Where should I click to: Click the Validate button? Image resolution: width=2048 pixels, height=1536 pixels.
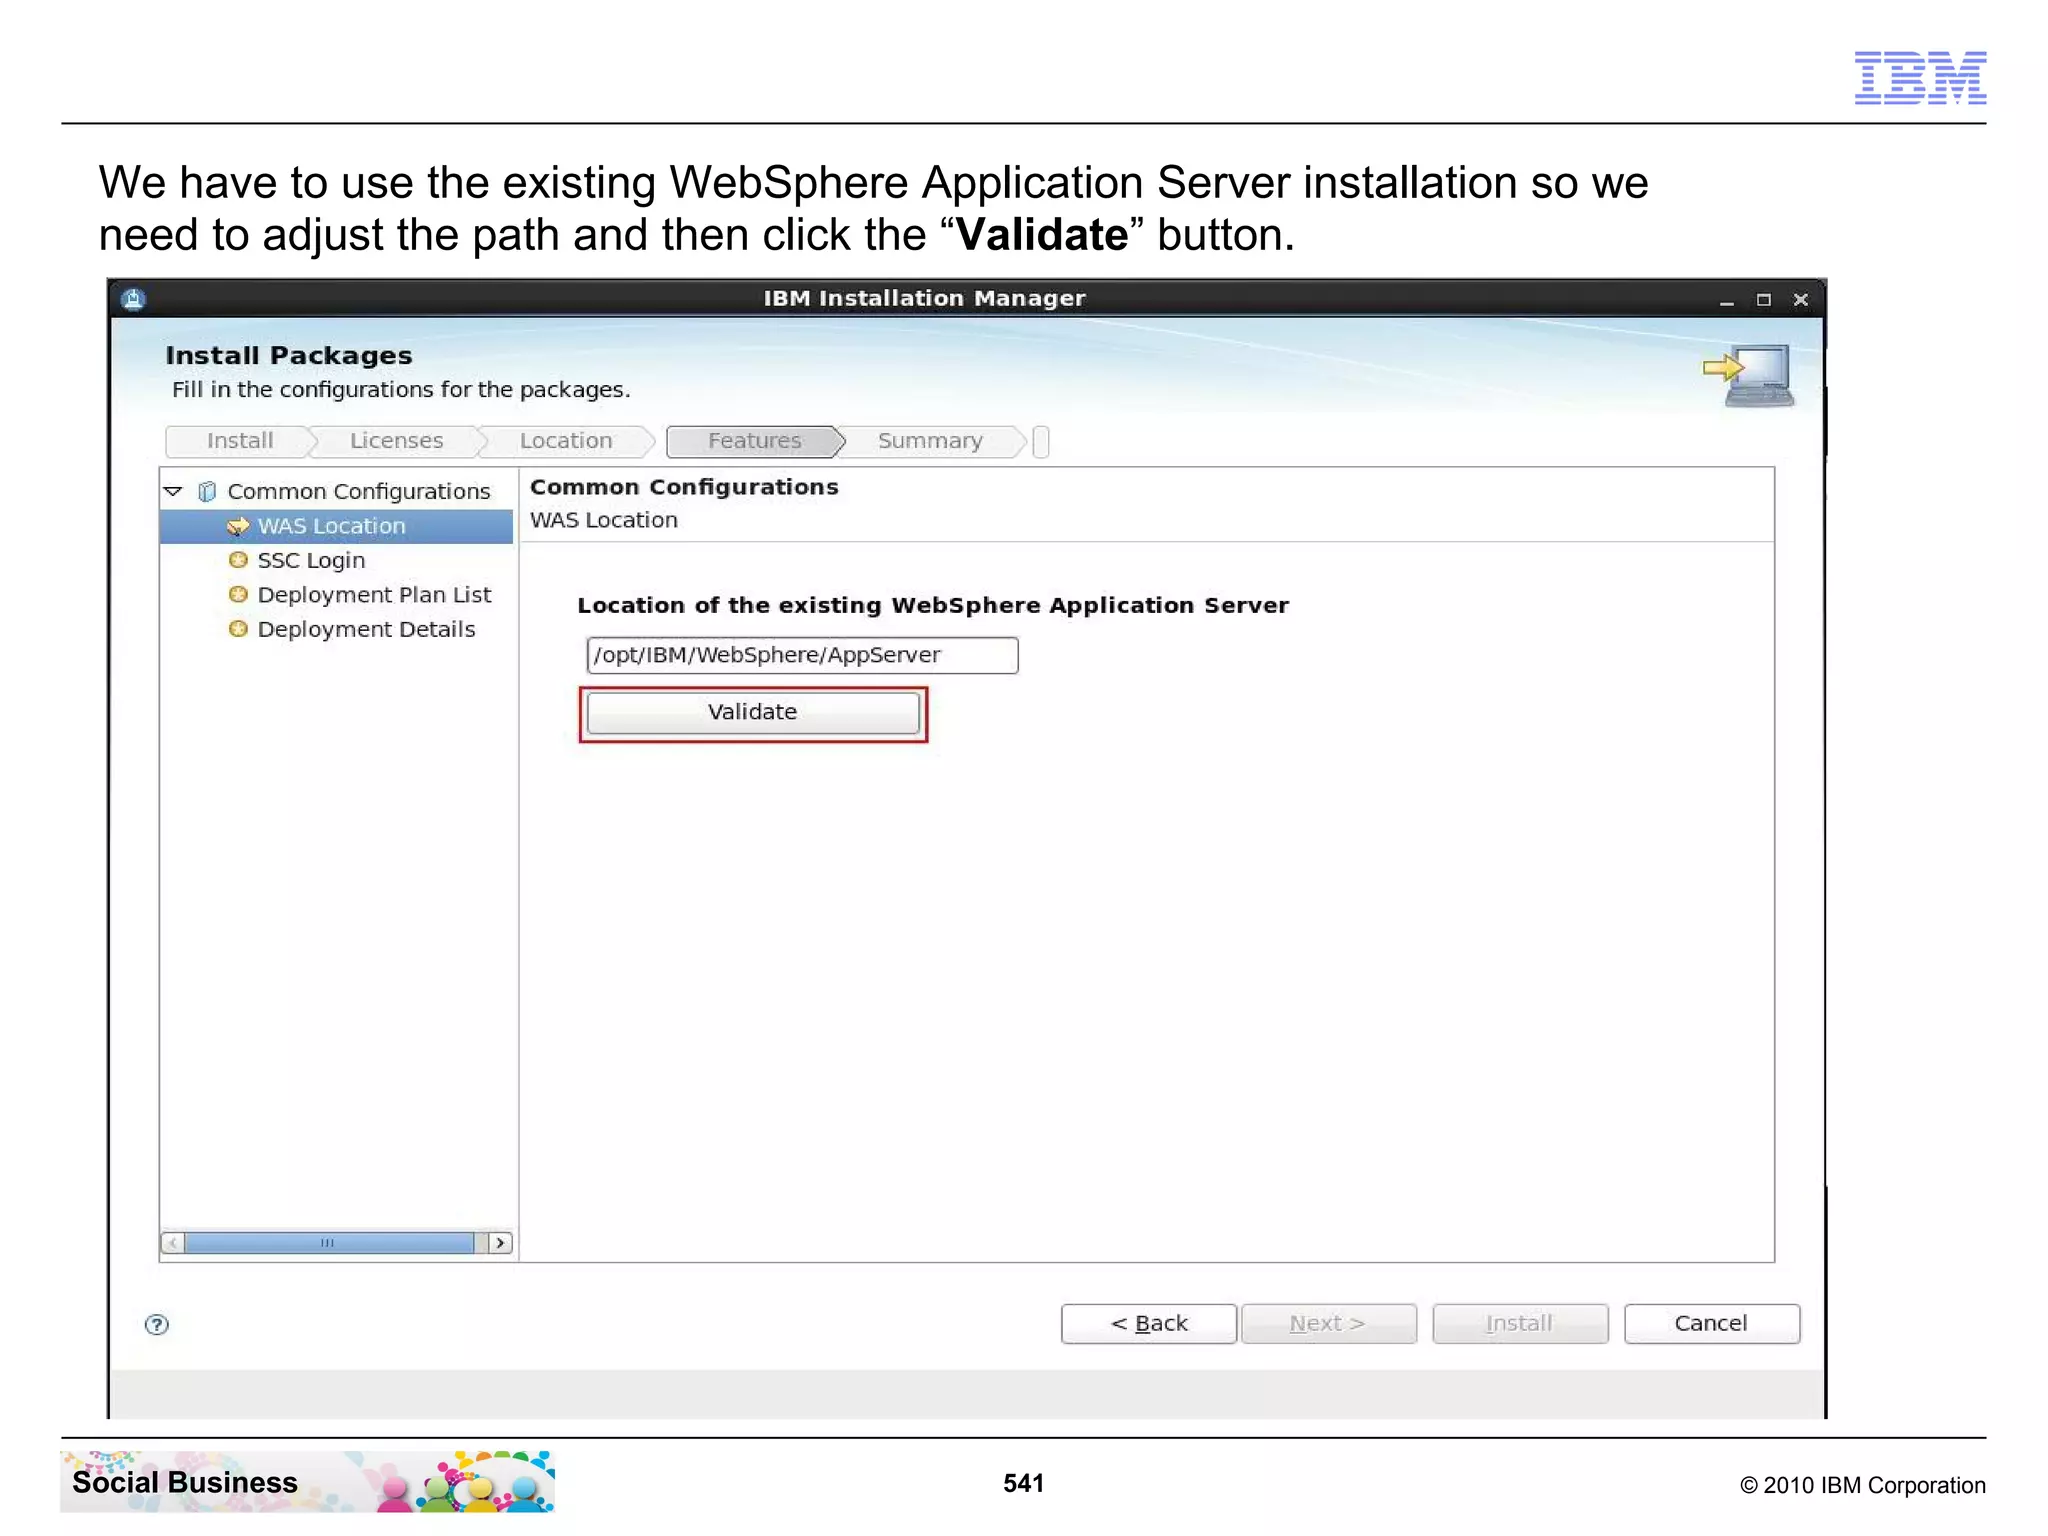752,713
